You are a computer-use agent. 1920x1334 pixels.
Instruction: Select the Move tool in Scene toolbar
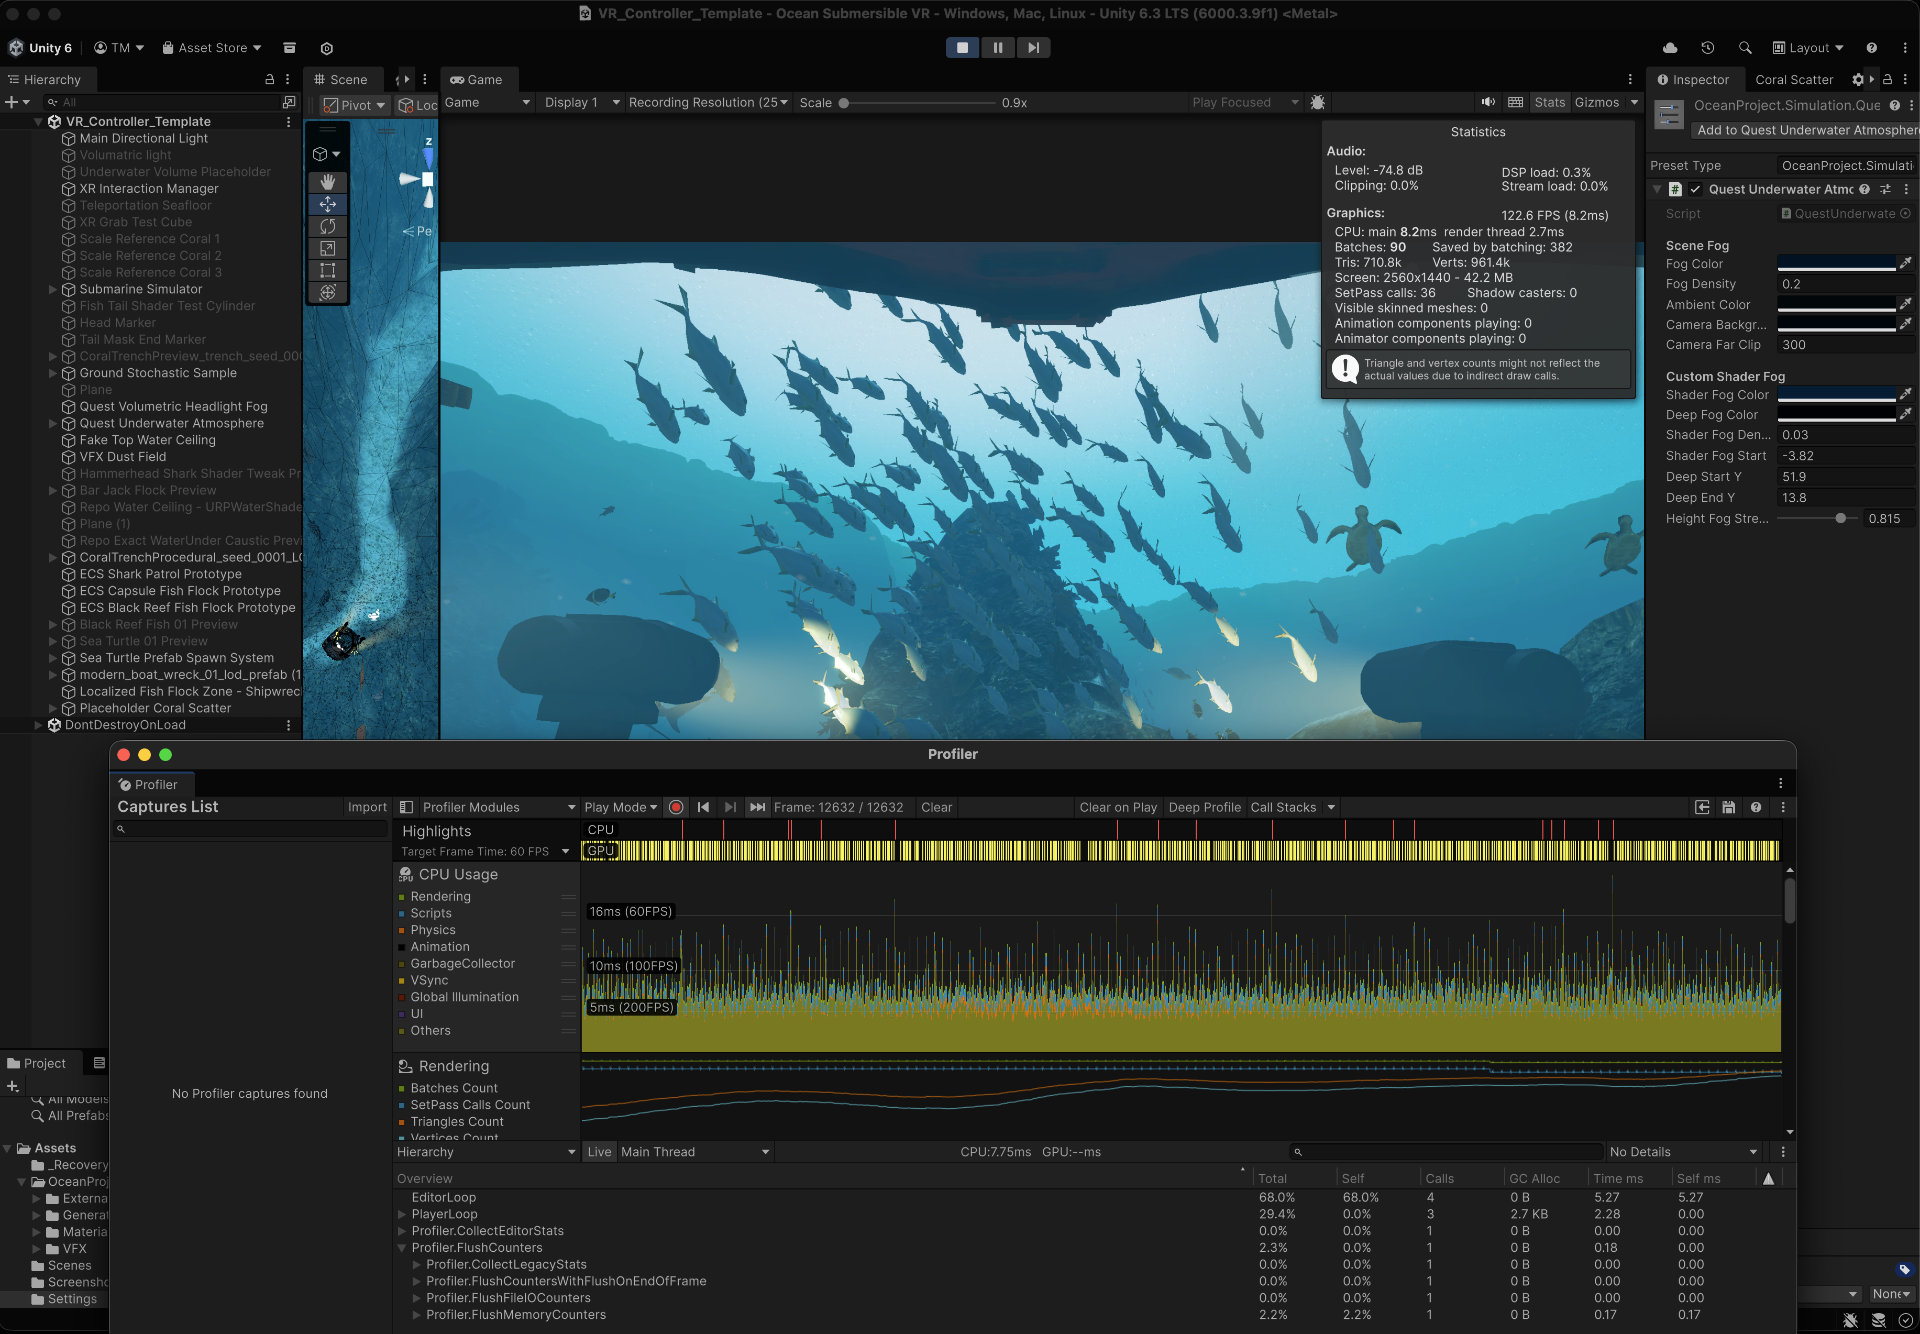(x=327, y=204)
